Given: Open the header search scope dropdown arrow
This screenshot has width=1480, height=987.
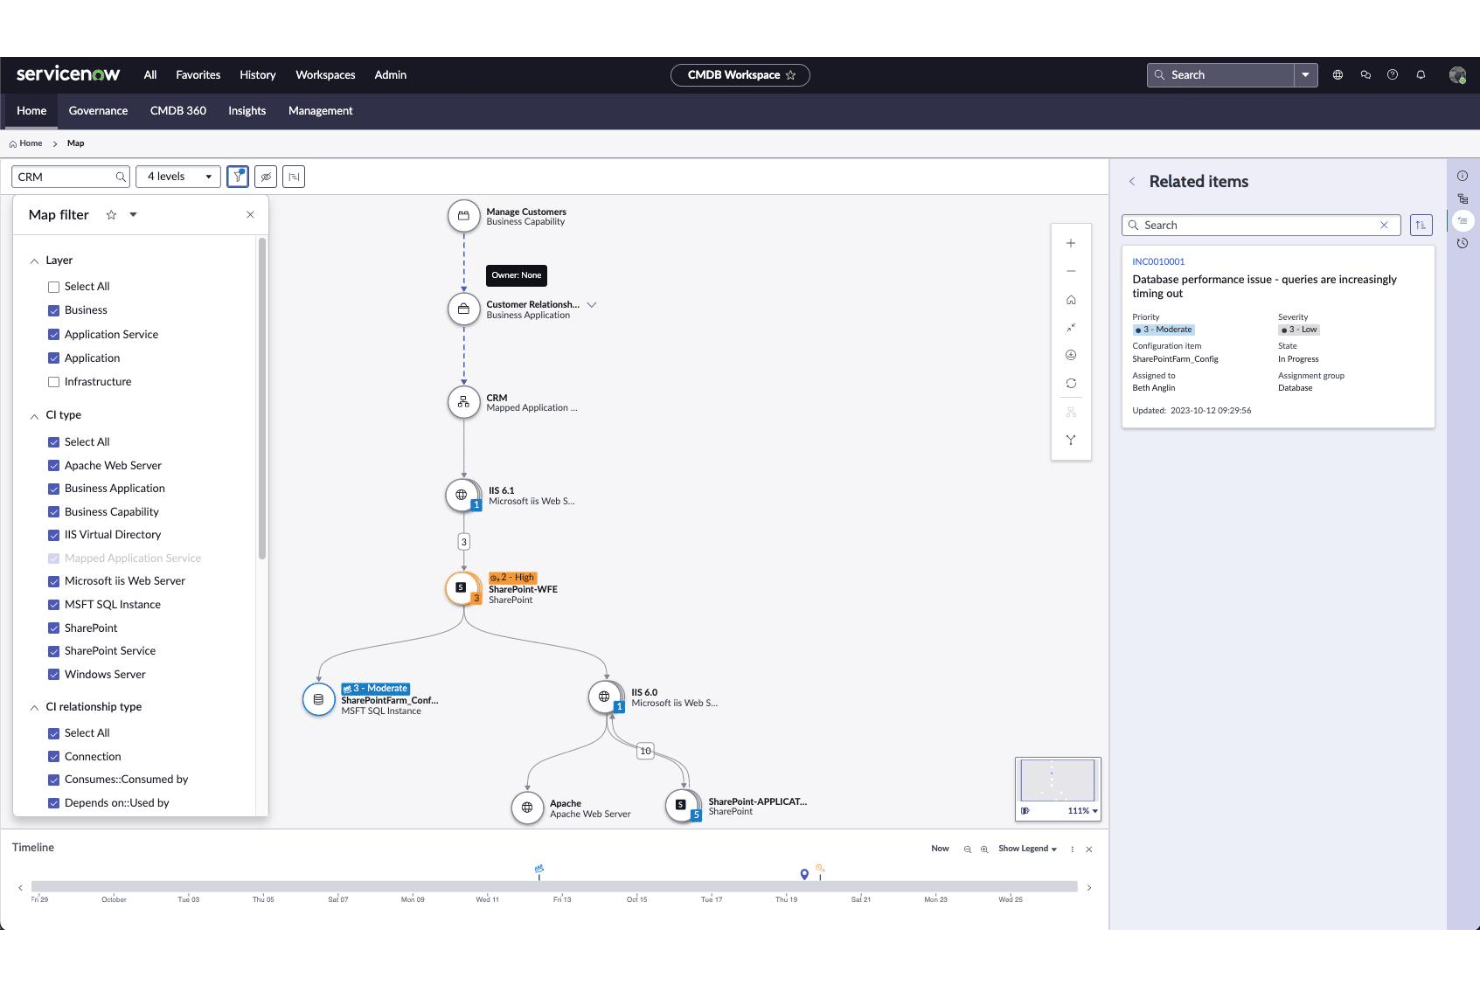Looking at the screenshot, I should click(1306, 75).
